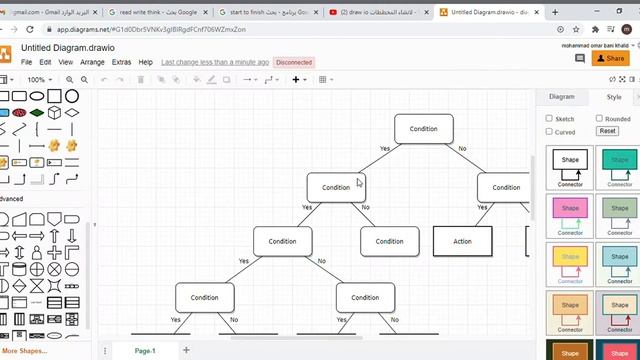Click the redo arrow in toolbar
Viewport: 640px width, 360px height.
pyautogui.click(x=120, y=80)
